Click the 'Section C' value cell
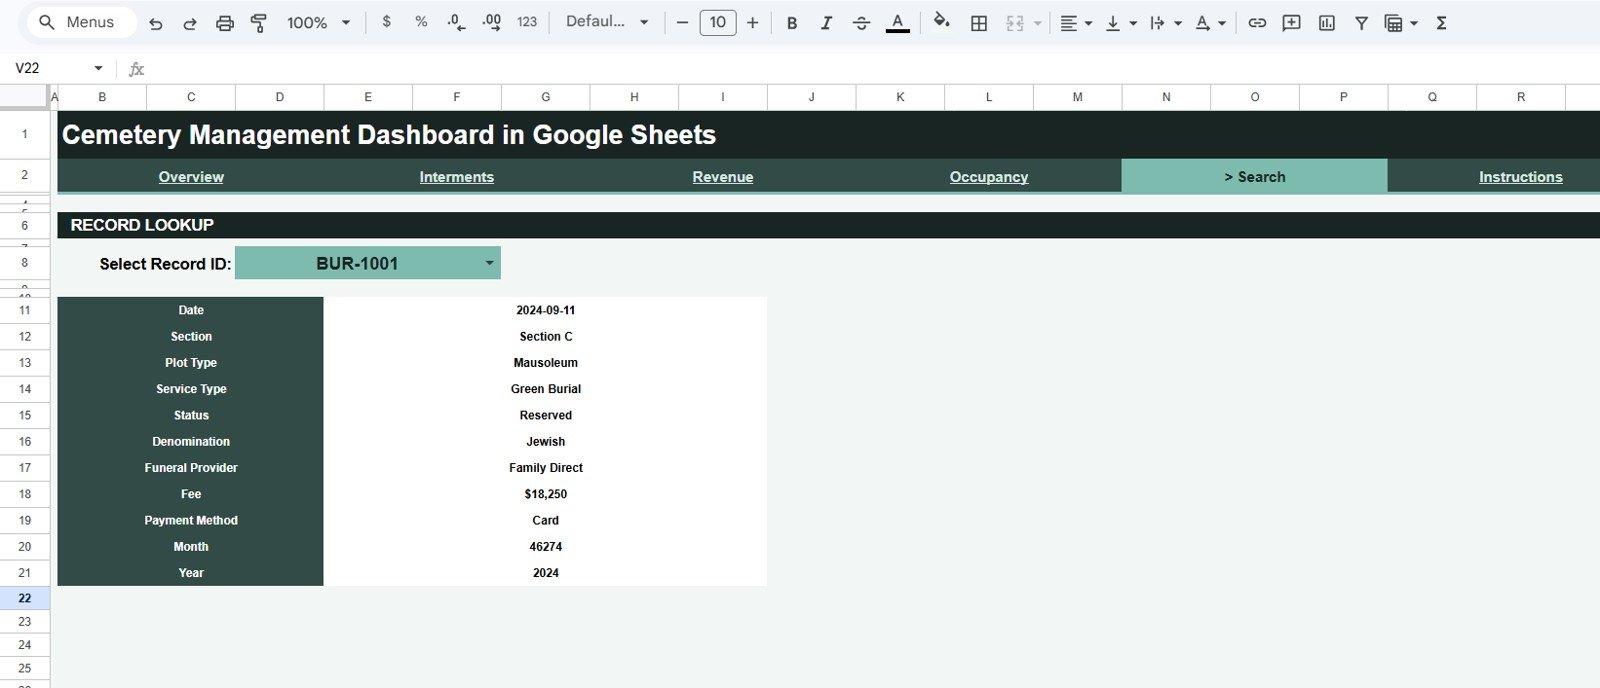Image resolution: width=1600 pixels, height=688 pixels. [x=545, y=337]
